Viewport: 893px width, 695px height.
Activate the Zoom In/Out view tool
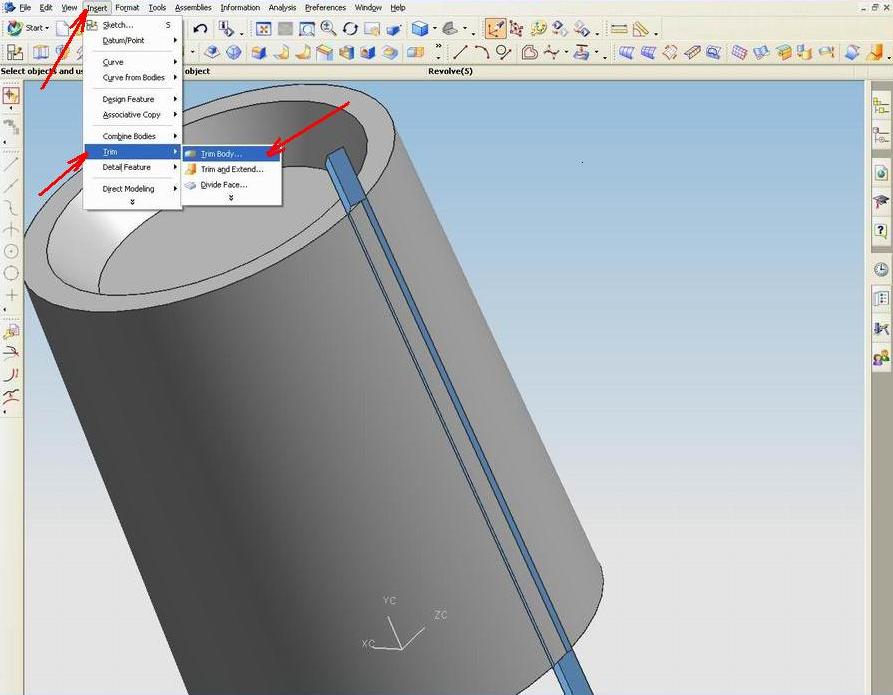coord(327,28)
